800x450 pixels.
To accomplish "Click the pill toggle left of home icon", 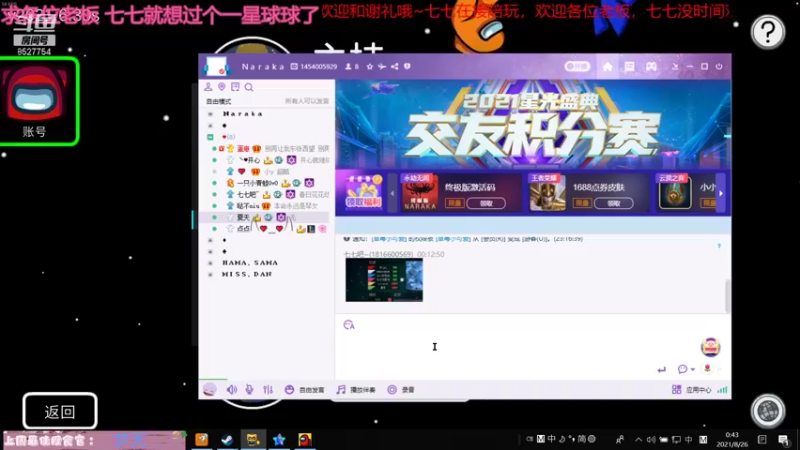I will point(577,66).
